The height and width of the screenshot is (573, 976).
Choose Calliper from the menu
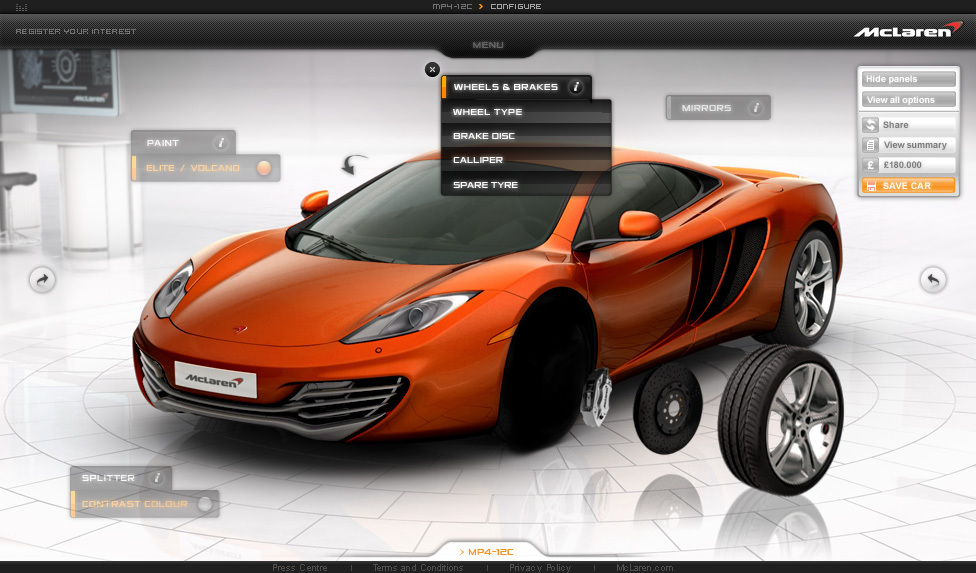coord(526,160)
